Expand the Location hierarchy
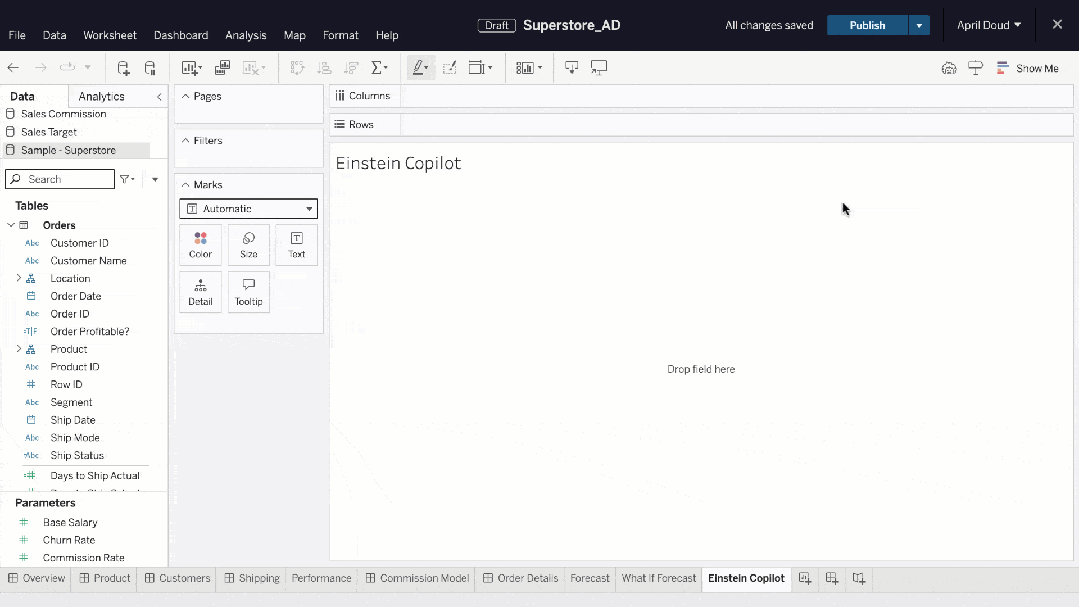Viewport: 1079px width, 607px height. (x=18, y=278)
